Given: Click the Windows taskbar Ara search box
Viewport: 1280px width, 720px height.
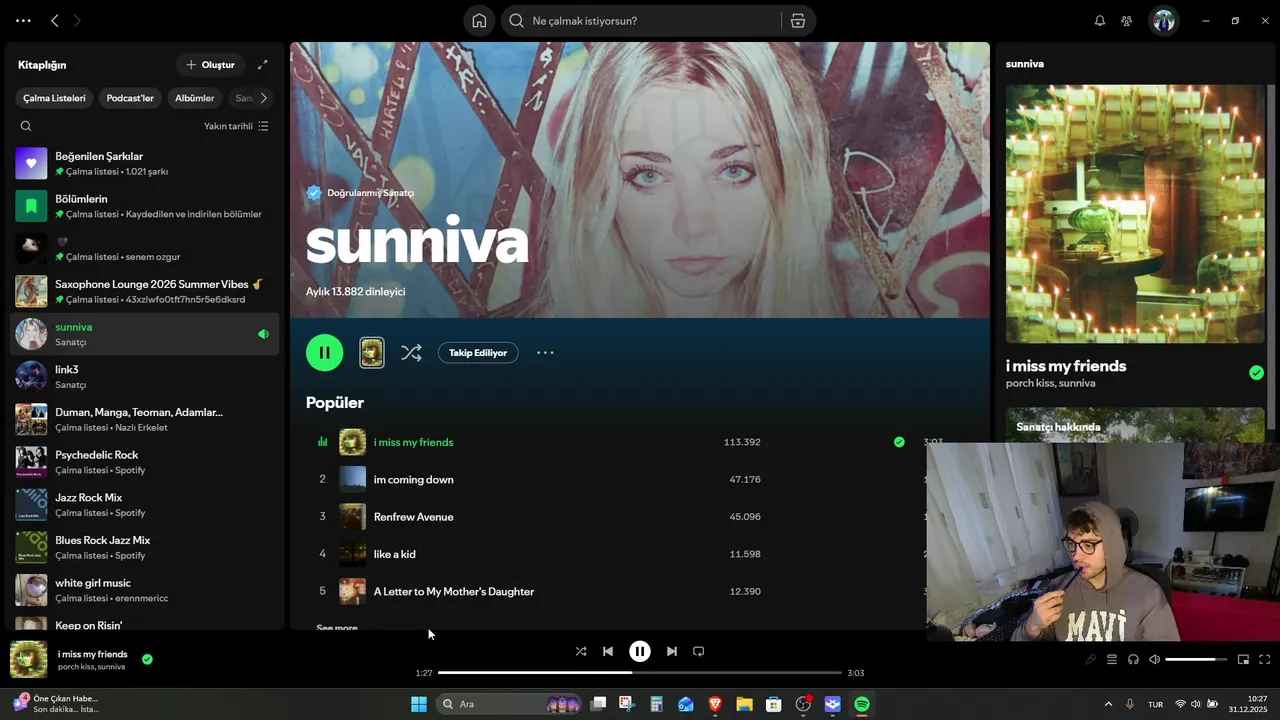Looking at the screenshot, I should click(x=510, y=704).
